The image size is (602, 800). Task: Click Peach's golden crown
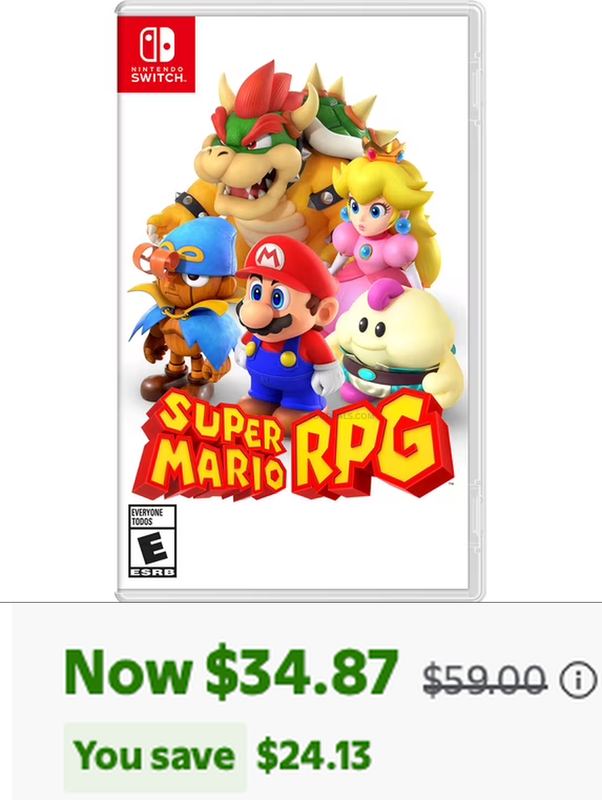385,146
